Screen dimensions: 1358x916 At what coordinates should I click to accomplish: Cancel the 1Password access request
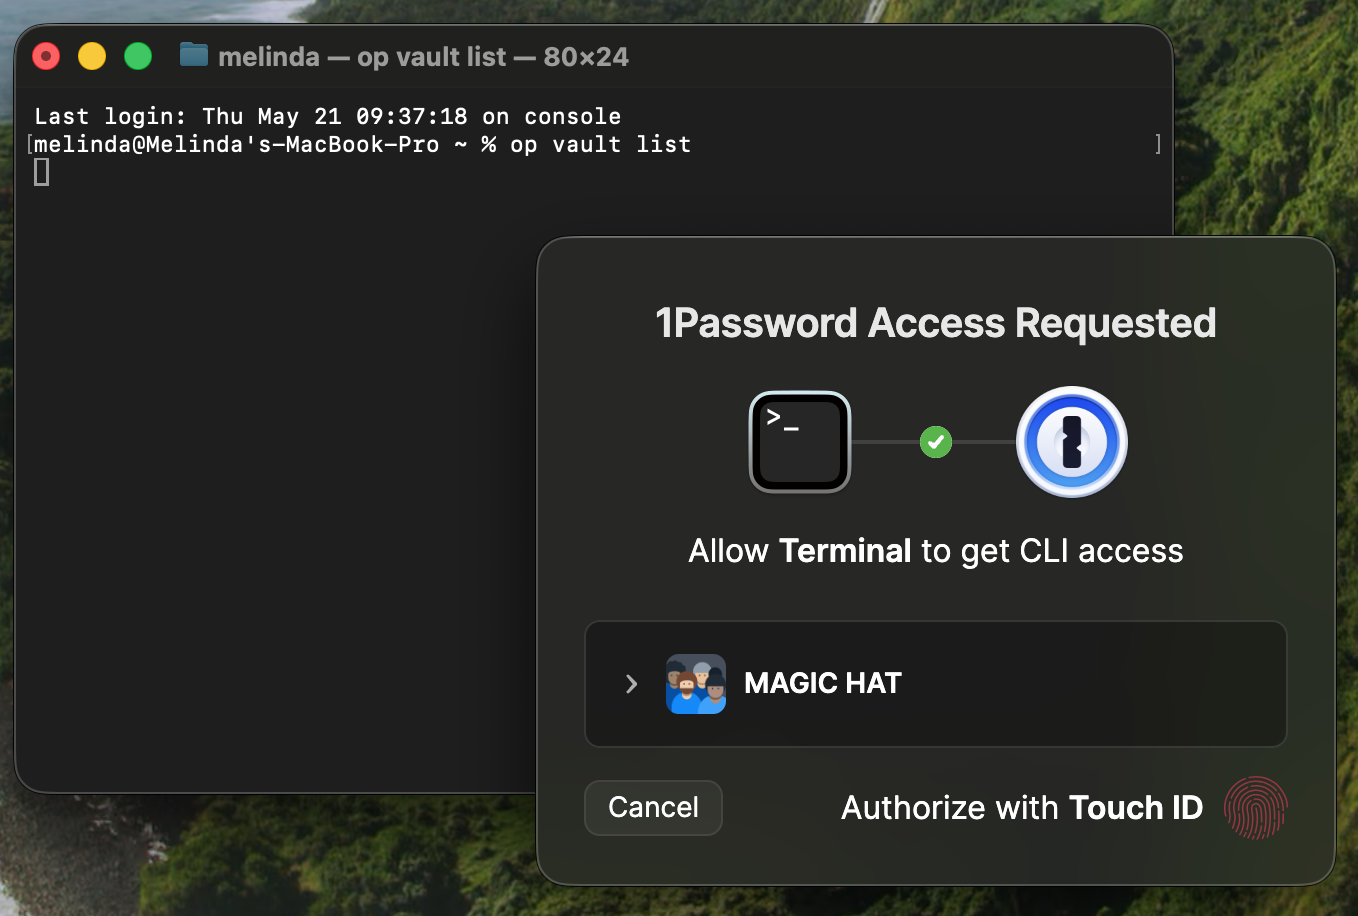click(x=653, y=808)
